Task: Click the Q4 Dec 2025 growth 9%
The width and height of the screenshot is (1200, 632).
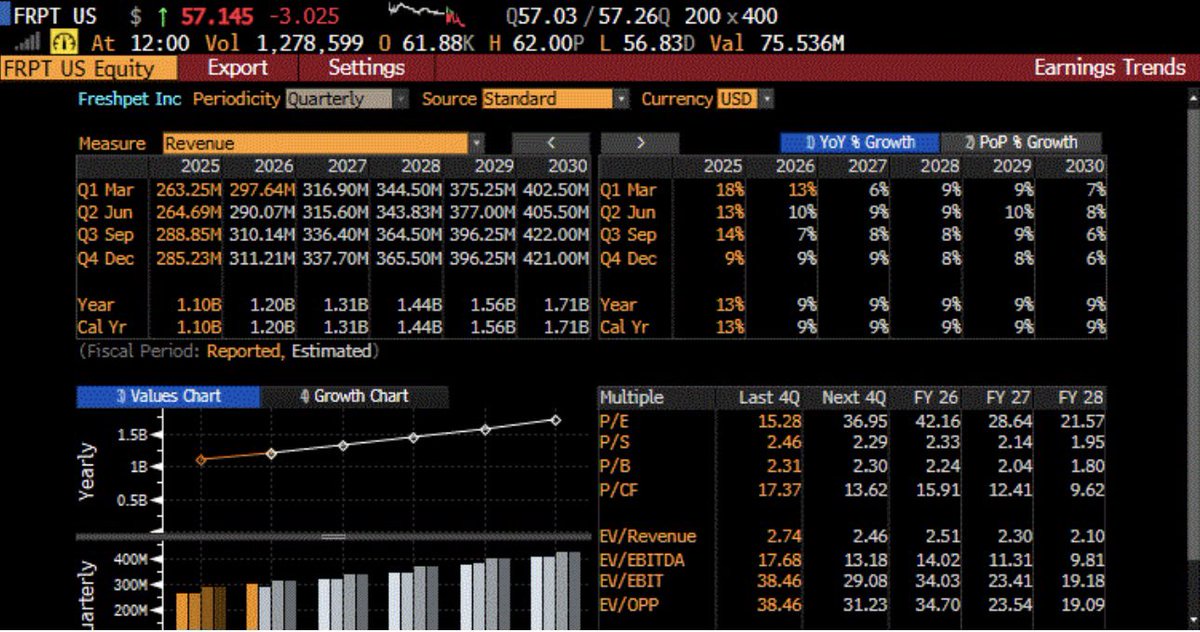Action: click(736, 258)
